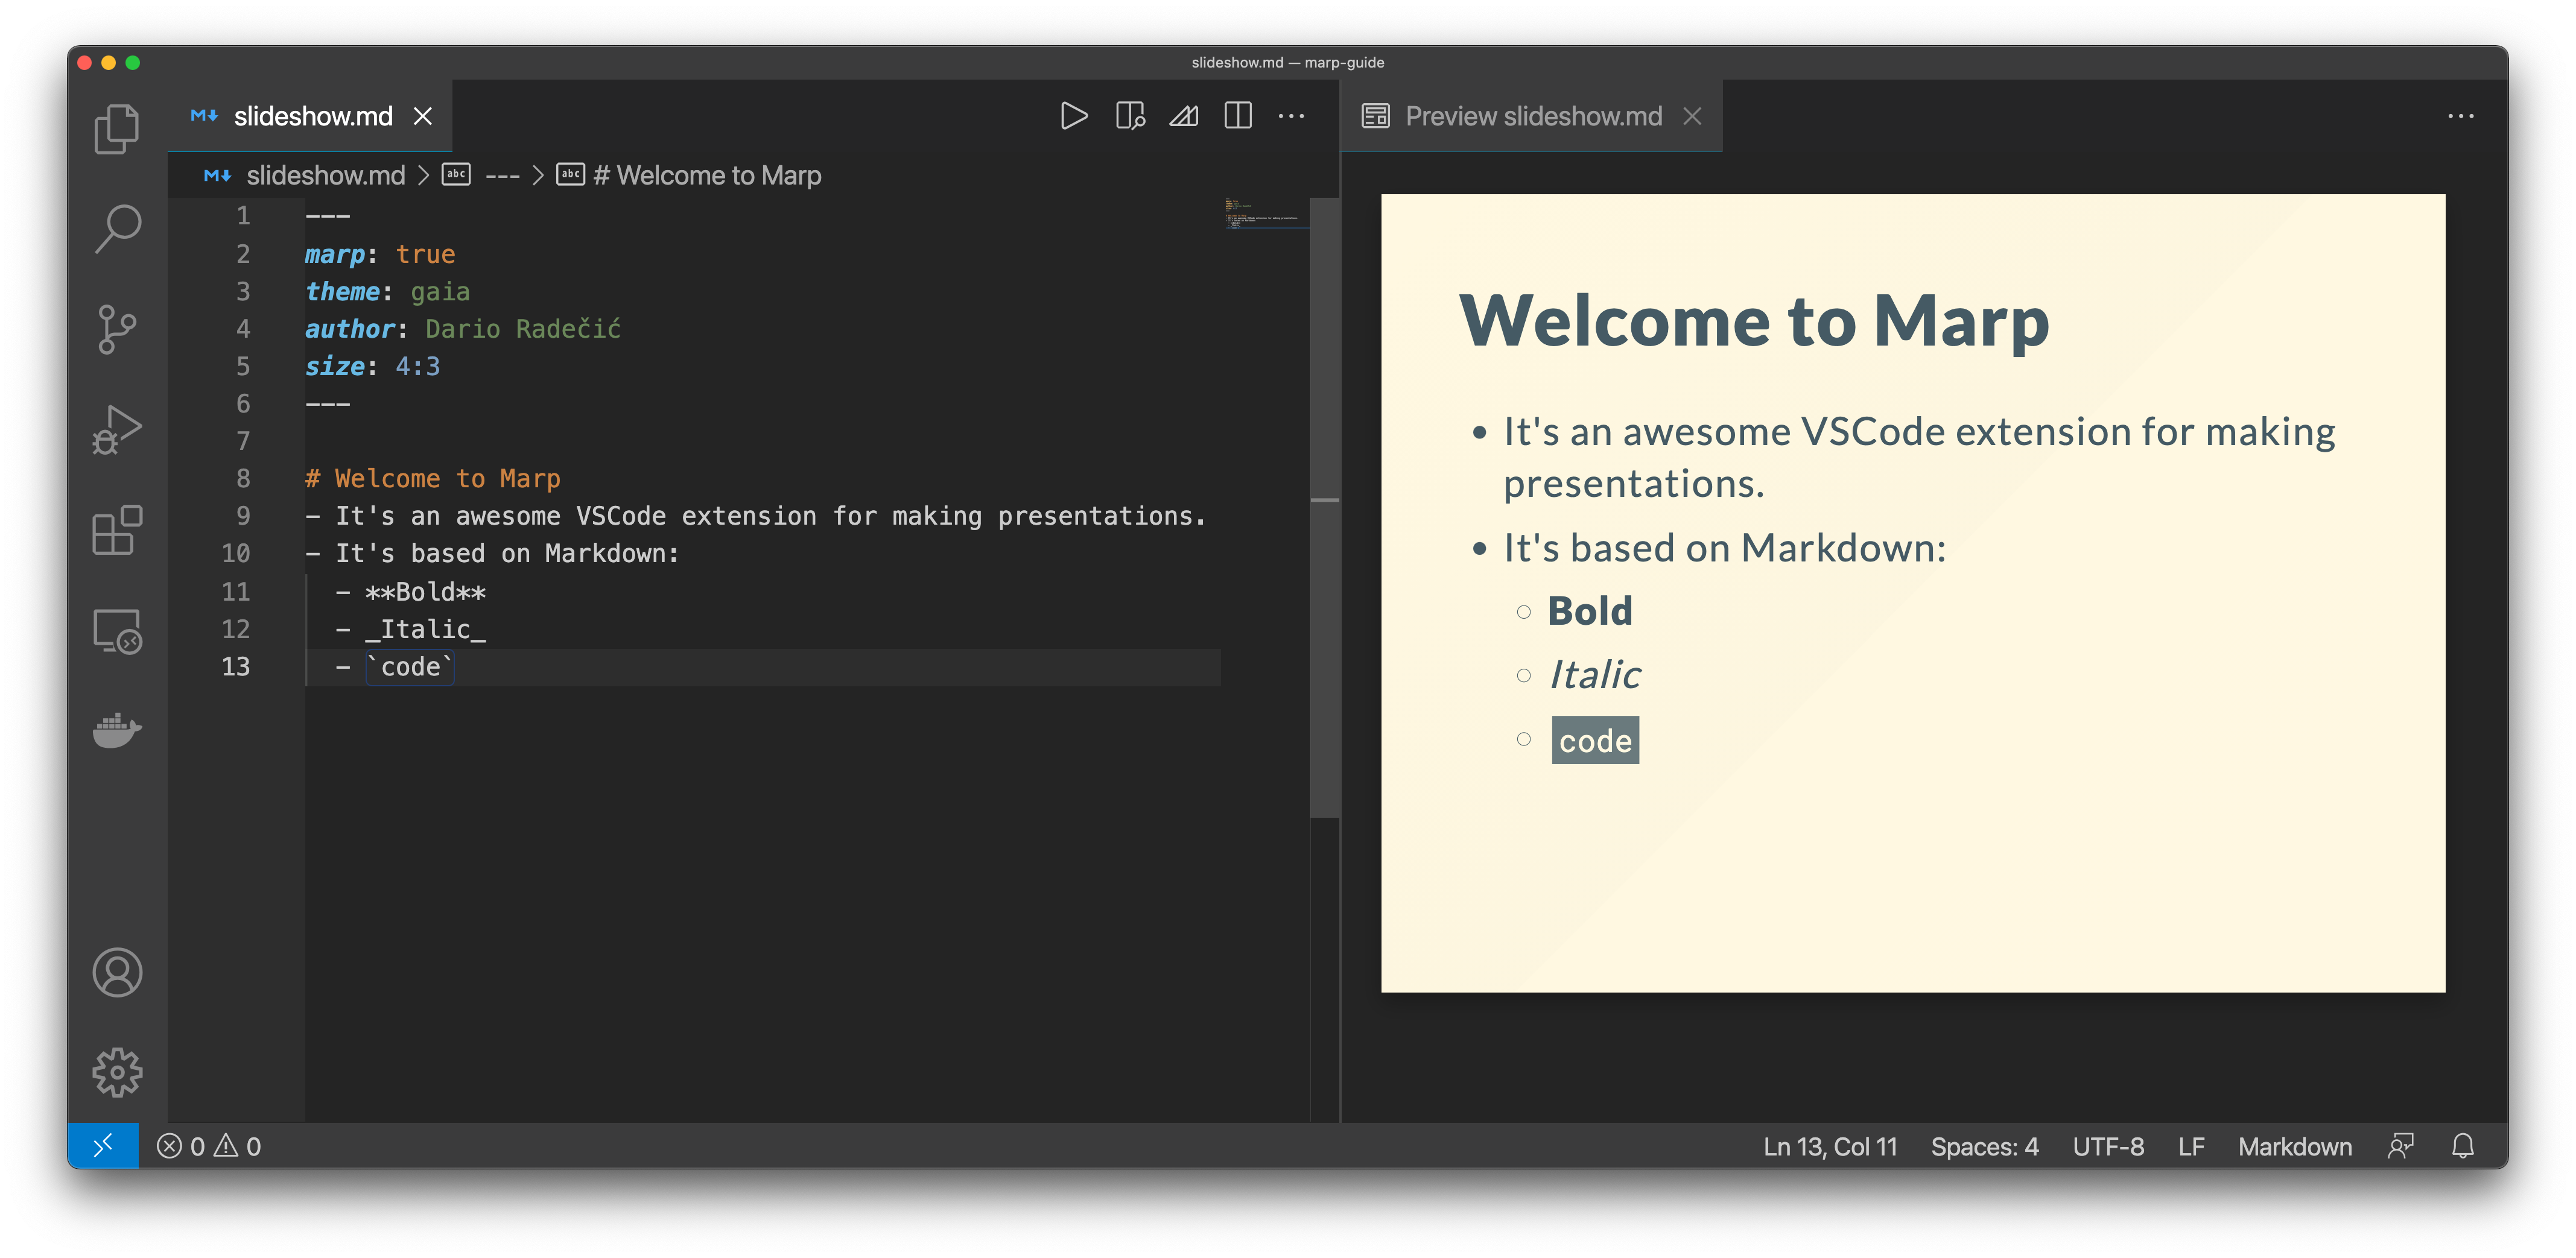Select the Preview slideshow.md tab
Screen dimensions: 2576x1258
[1532, 116]
